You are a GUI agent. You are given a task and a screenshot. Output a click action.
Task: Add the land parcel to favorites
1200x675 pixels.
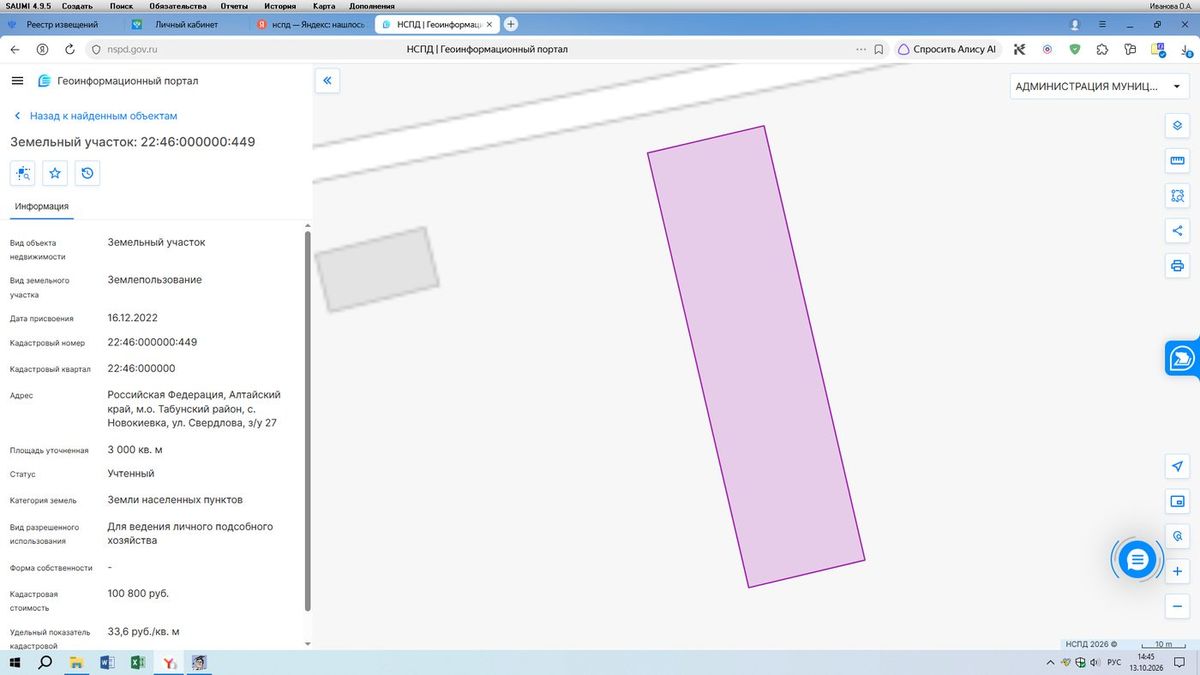[x=55, y=173]
